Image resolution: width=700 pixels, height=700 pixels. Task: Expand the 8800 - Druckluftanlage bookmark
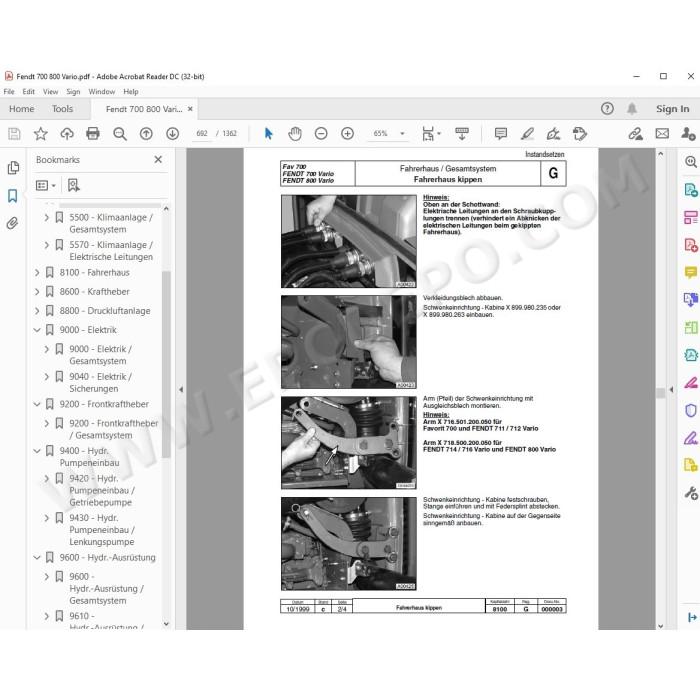pyautogui.click(x=37, y=311)
